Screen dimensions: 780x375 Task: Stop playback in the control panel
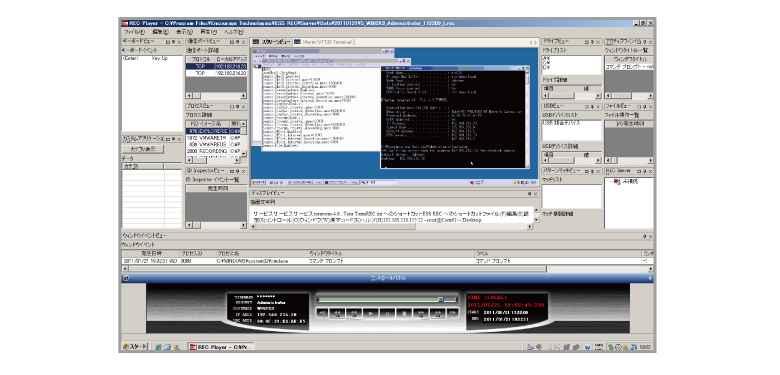(x=404, y=313)
